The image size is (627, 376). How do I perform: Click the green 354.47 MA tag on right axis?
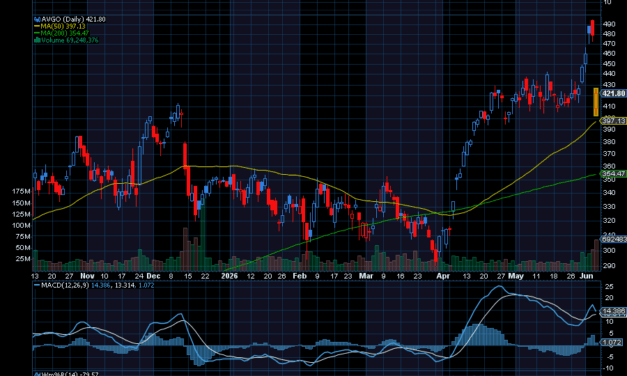613,174
